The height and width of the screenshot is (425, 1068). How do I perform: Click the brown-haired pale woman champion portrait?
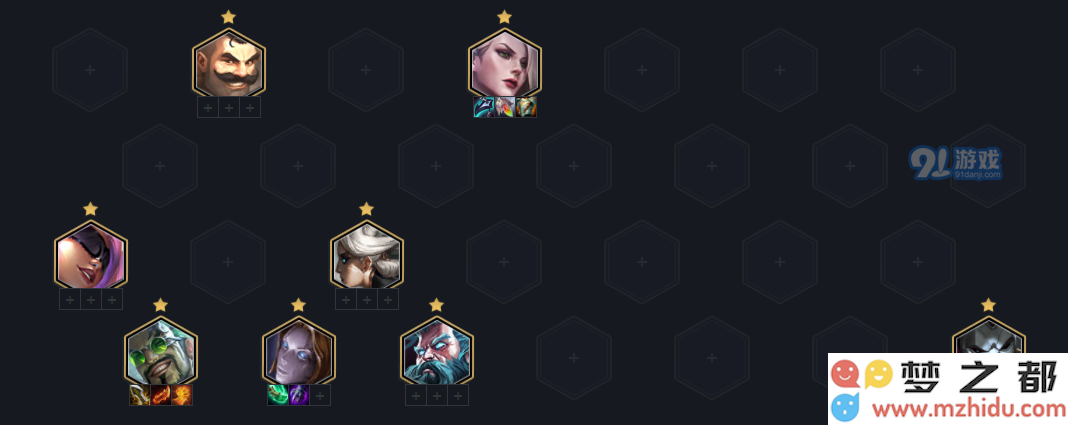299,351
